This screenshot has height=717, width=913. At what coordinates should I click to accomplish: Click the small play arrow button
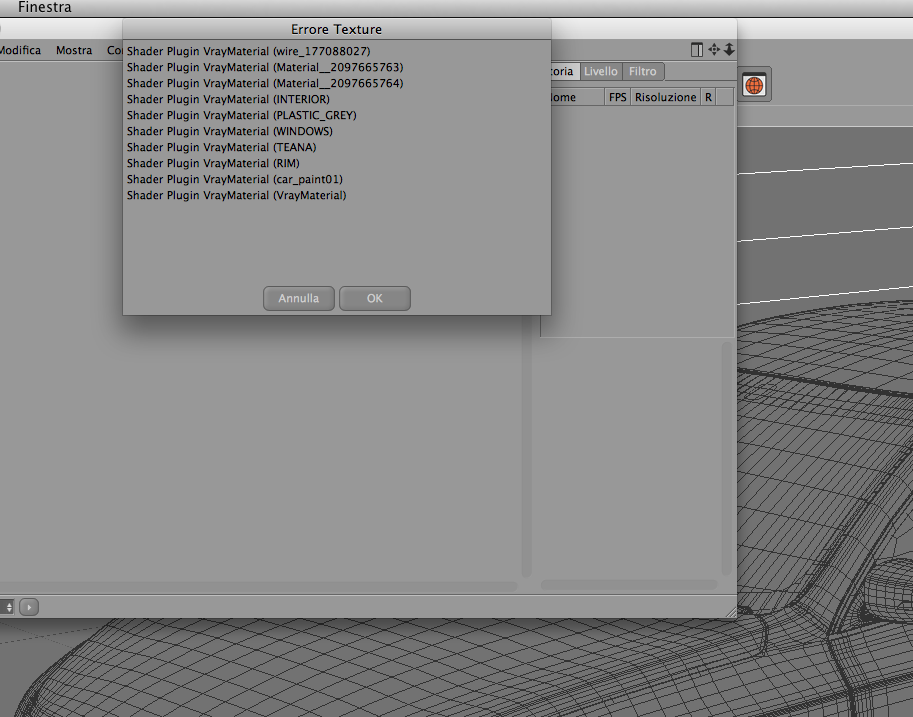point(29,607)
